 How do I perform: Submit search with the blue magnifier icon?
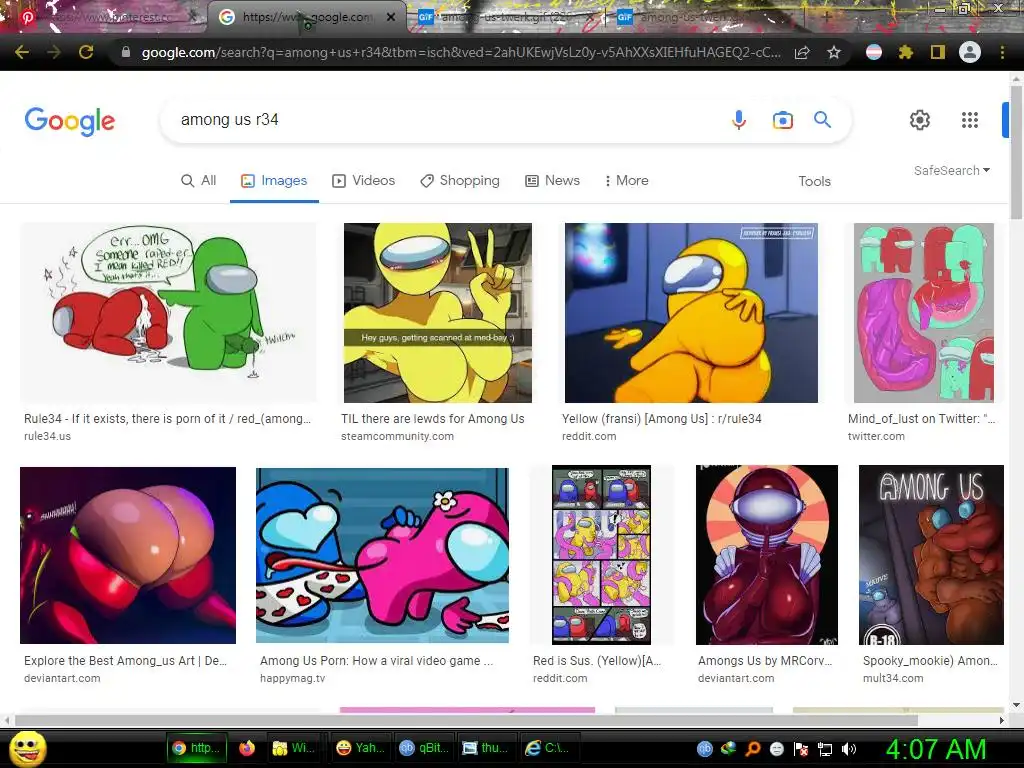pos(822,120)
